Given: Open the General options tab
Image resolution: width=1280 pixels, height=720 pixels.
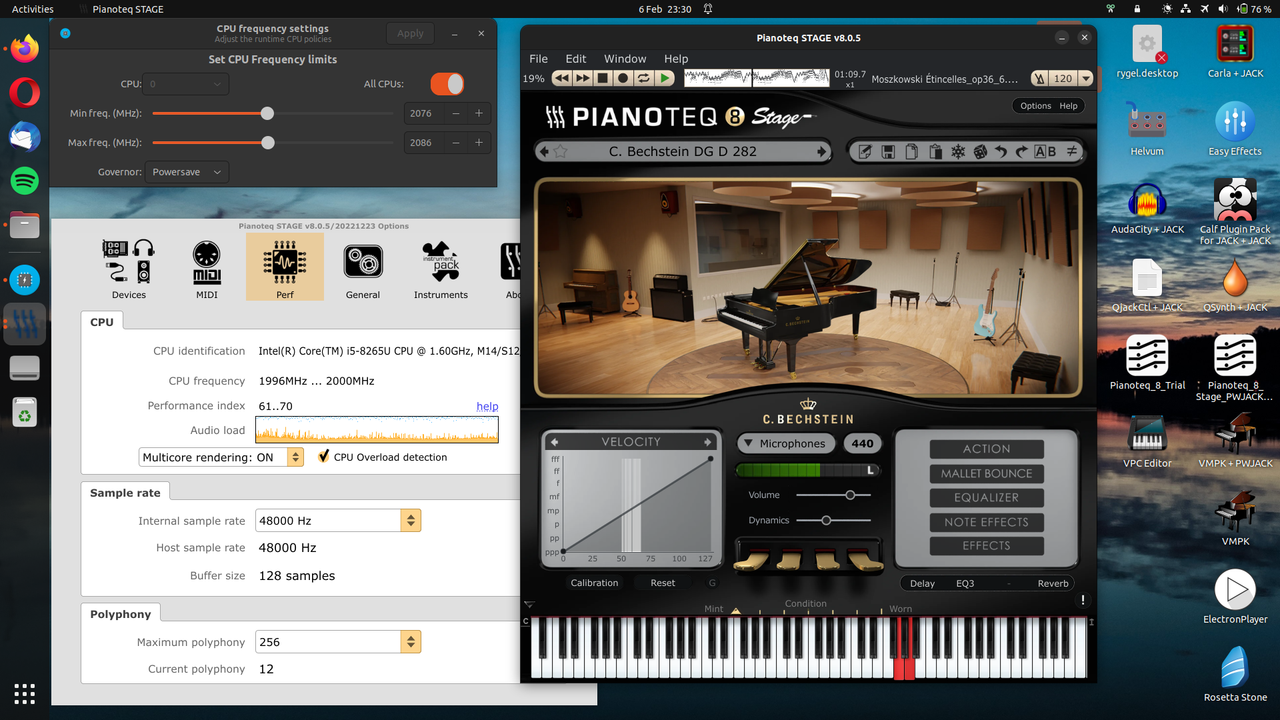Looking at the screenshot, I should [363, 268].
